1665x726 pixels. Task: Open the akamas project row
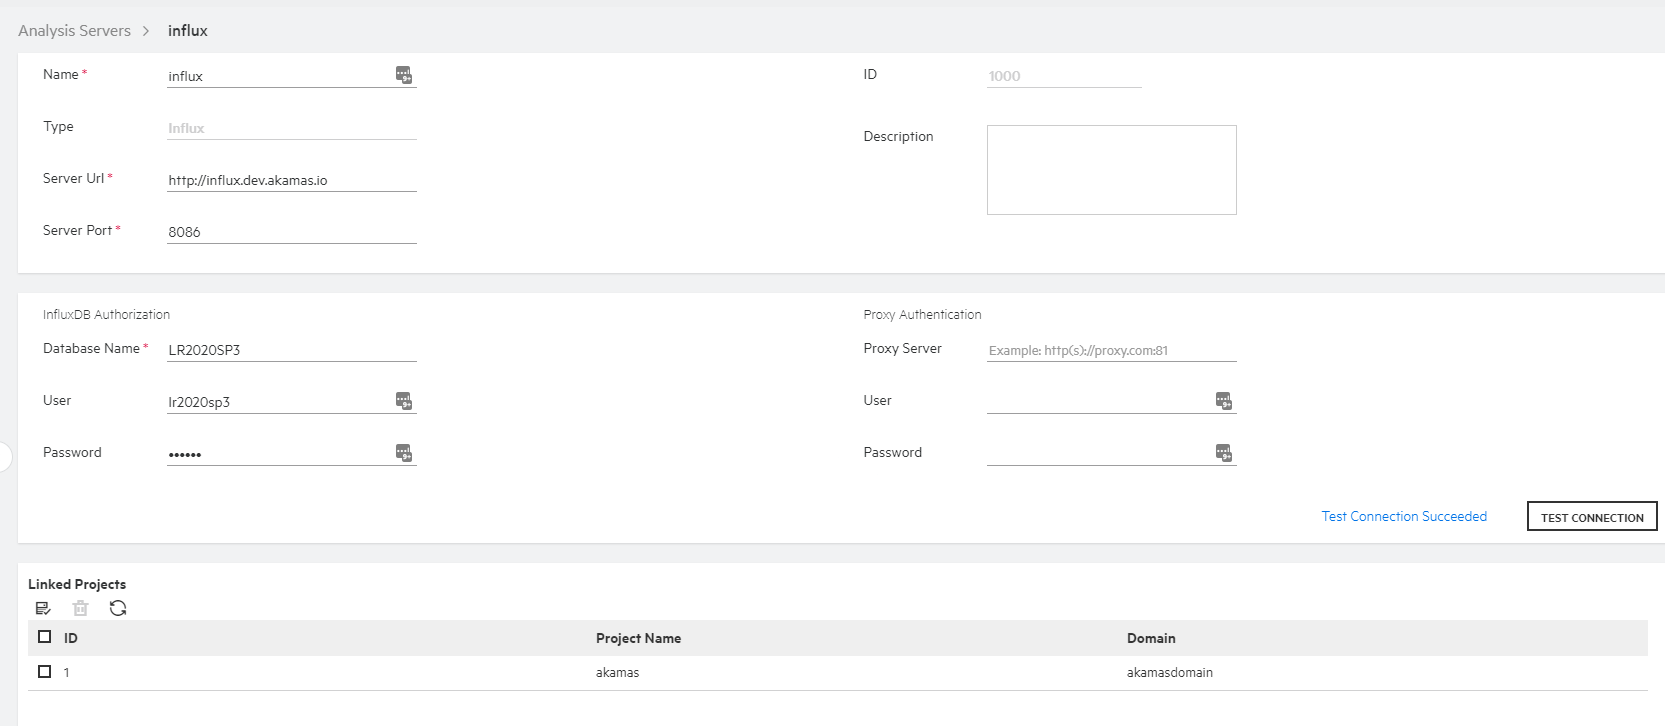[617, 673]
